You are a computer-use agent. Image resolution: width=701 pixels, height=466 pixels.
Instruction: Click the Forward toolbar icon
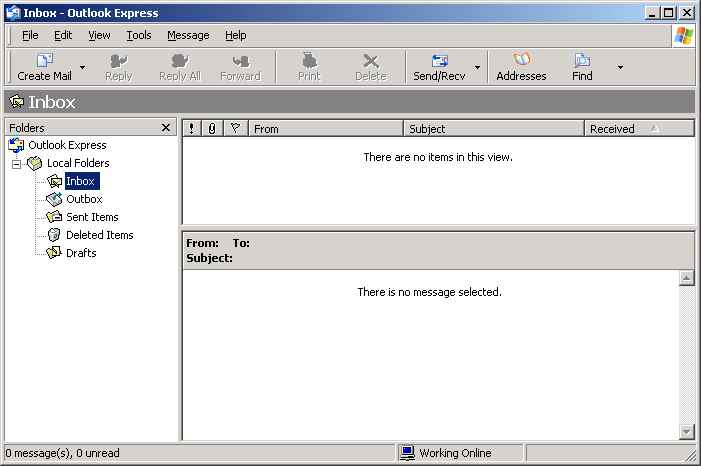click(x=240, y=67)
